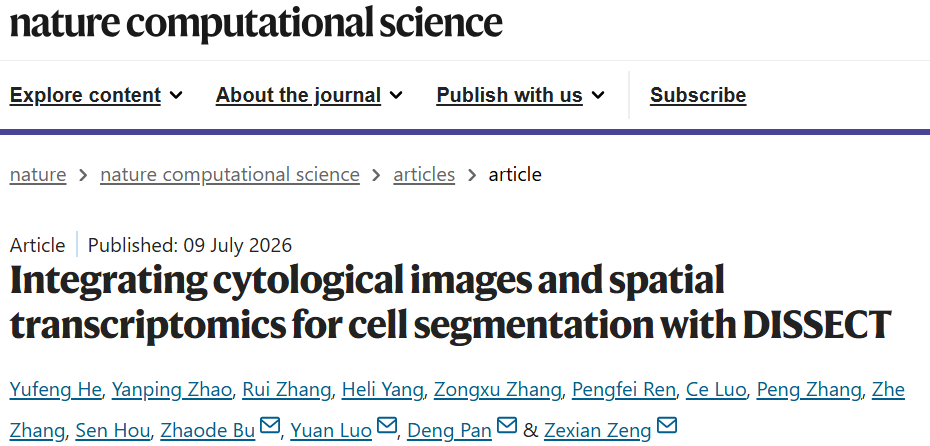The height and width of the screenshot is (446, 930).
Task: Open the articles breadcrumb link
Action: click(424, 175)
